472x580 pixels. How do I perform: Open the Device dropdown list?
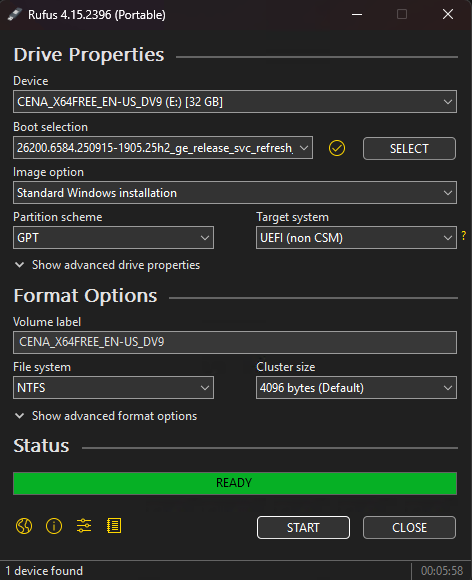click(x=235, y=101)
